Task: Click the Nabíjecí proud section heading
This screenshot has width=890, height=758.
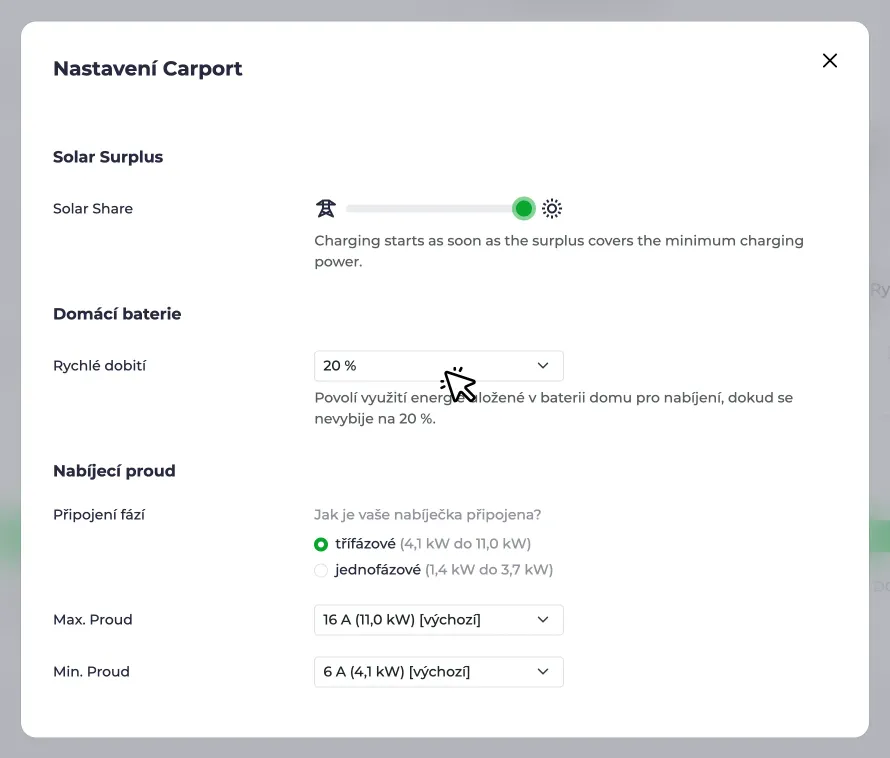Action: (114, 471)
